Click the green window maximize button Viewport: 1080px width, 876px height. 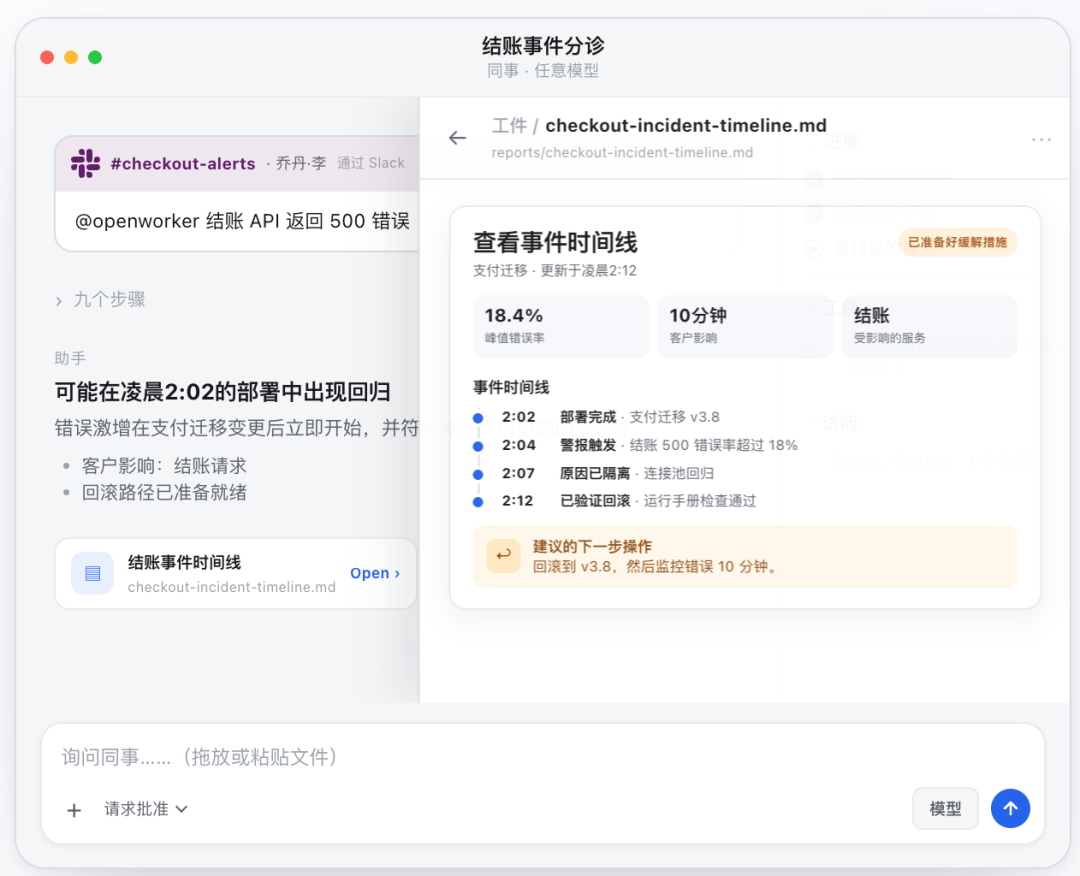pos(95,57)
